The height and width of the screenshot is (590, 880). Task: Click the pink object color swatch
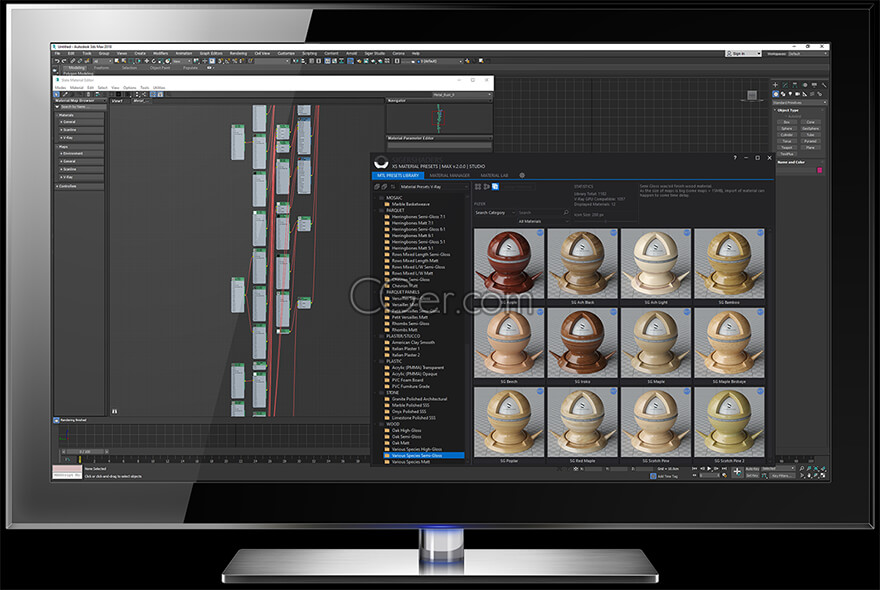(821, 171)
